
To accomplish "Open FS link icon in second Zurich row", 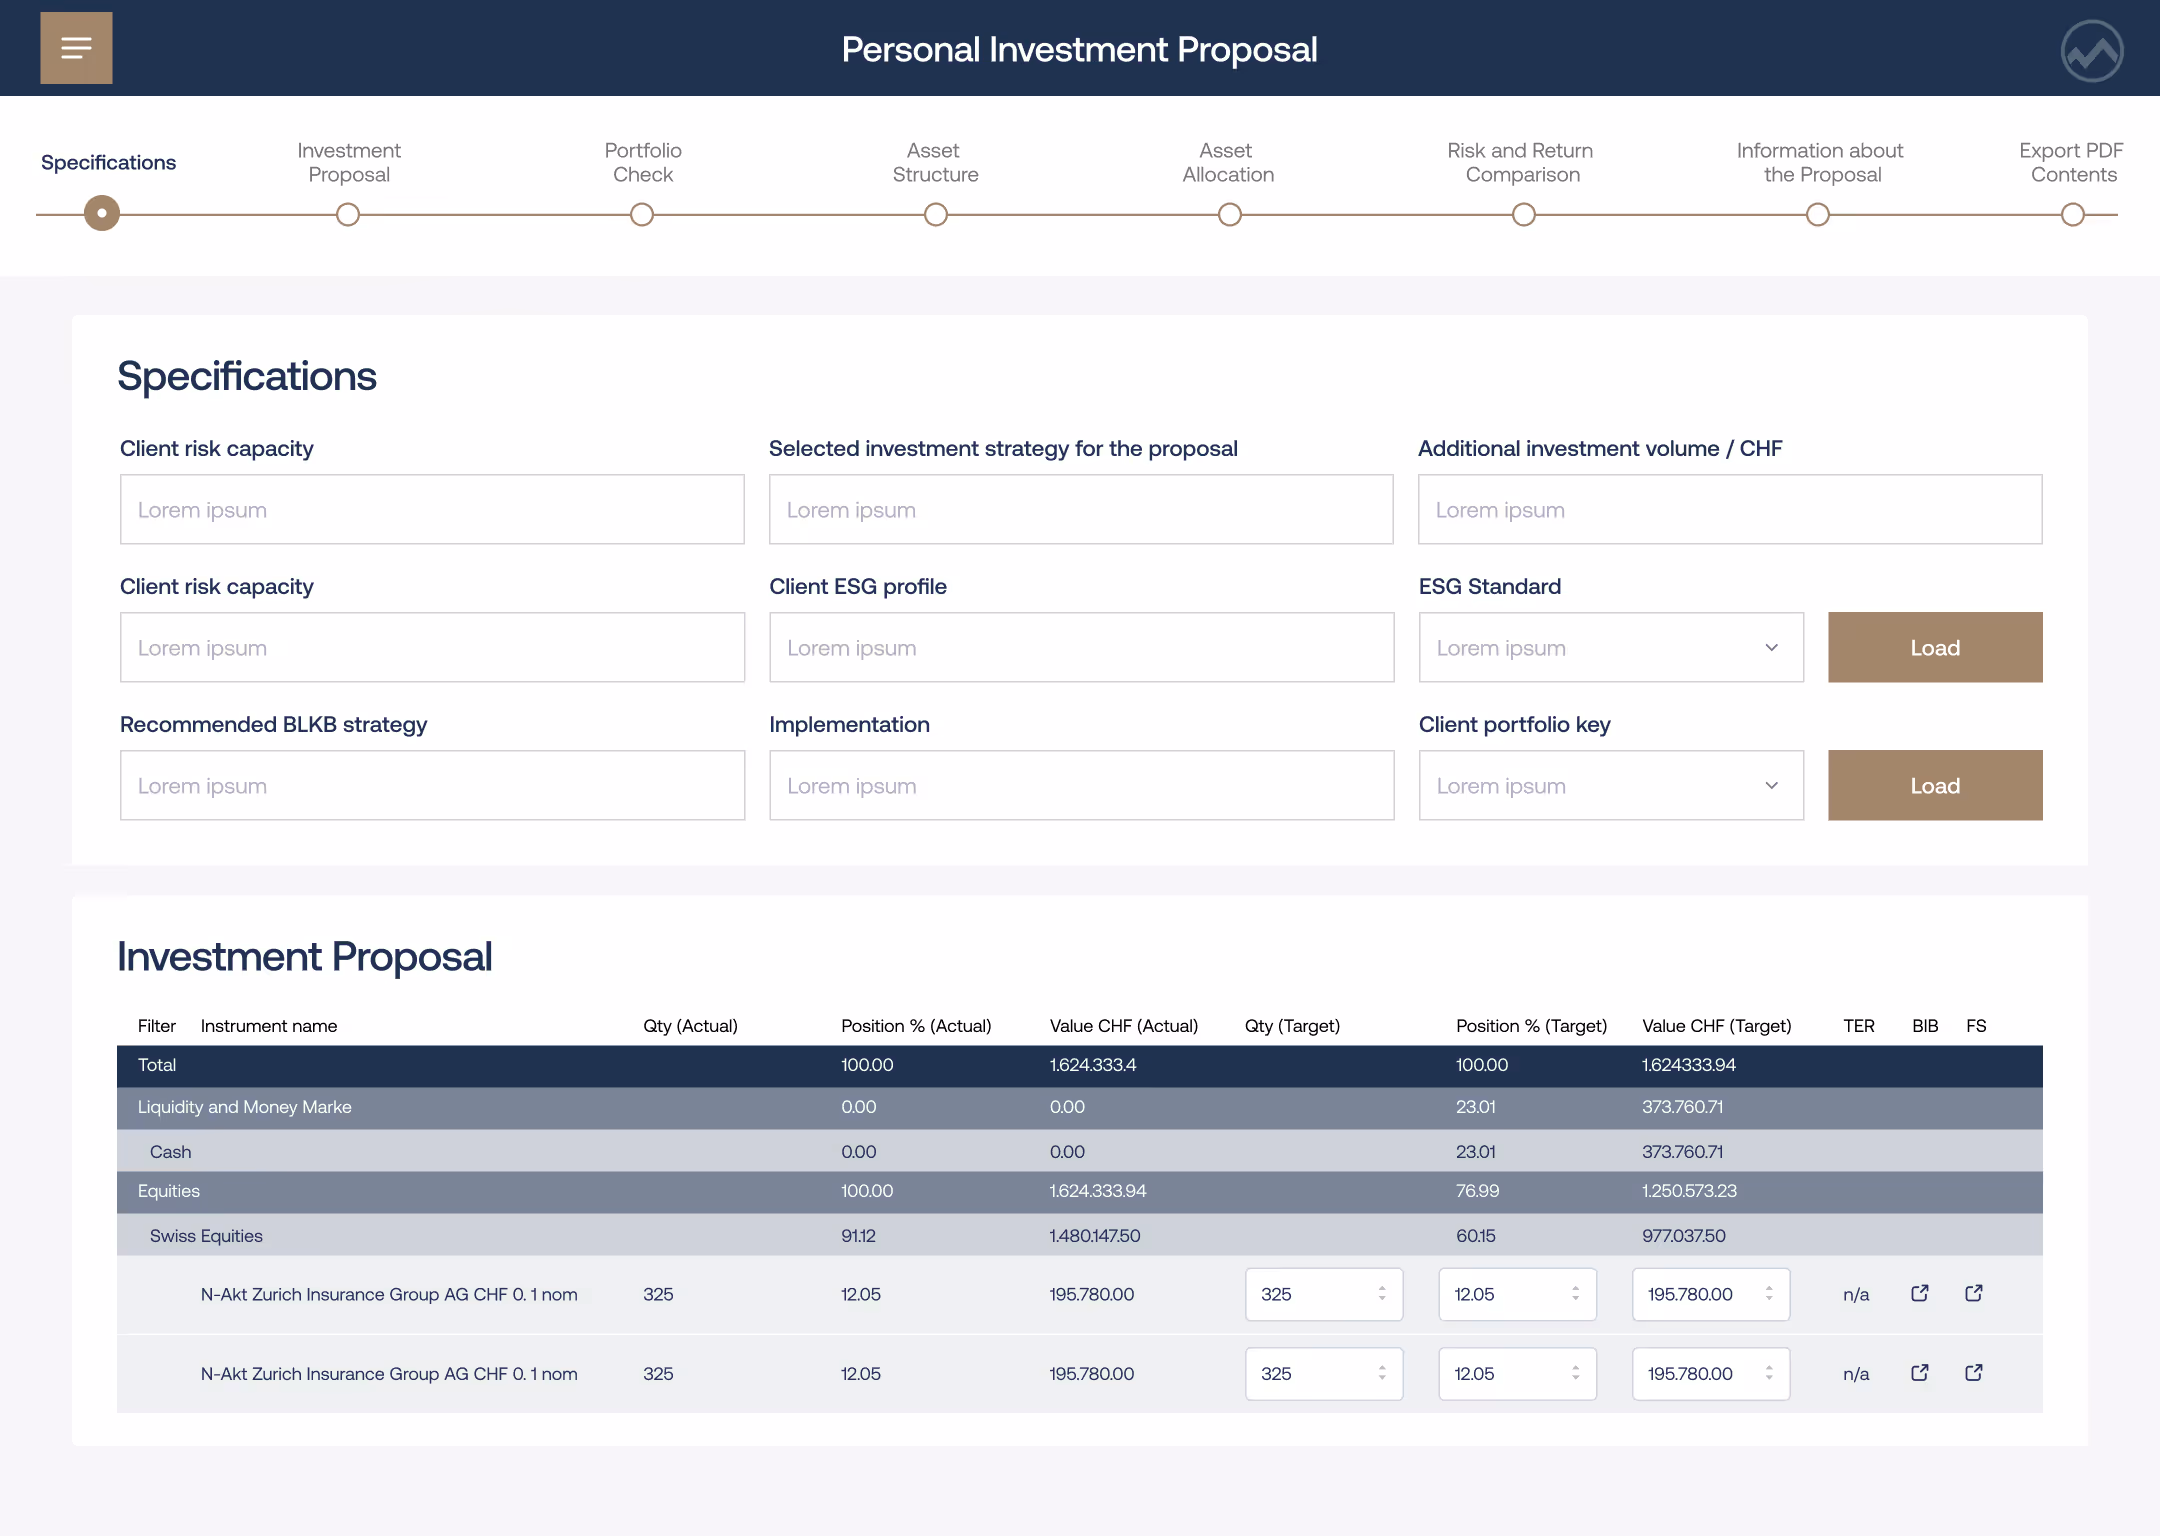I will coord(1973,1373).
